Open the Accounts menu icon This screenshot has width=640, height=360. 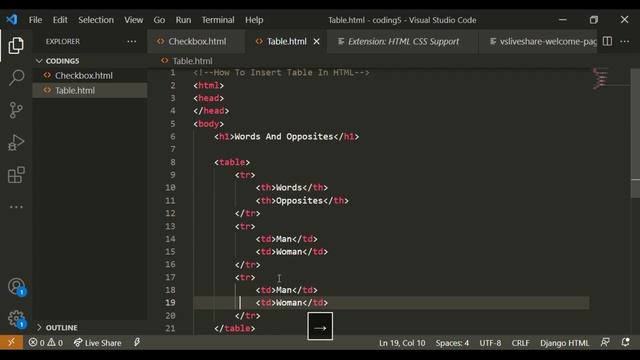tap(16, 287)
